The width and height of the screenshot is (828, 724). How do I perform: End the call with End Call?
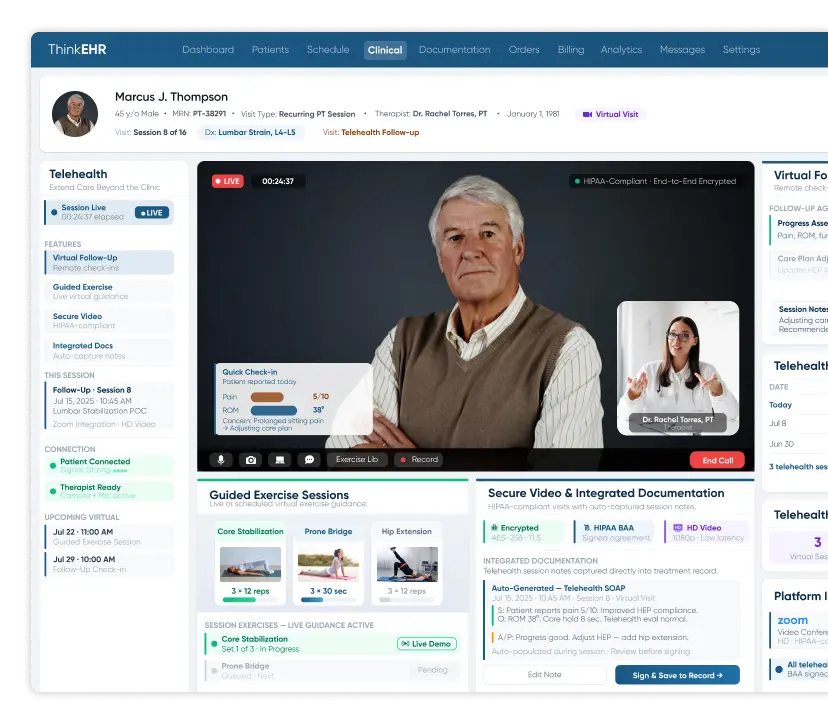pyautogui.click(x=717, y=460)
